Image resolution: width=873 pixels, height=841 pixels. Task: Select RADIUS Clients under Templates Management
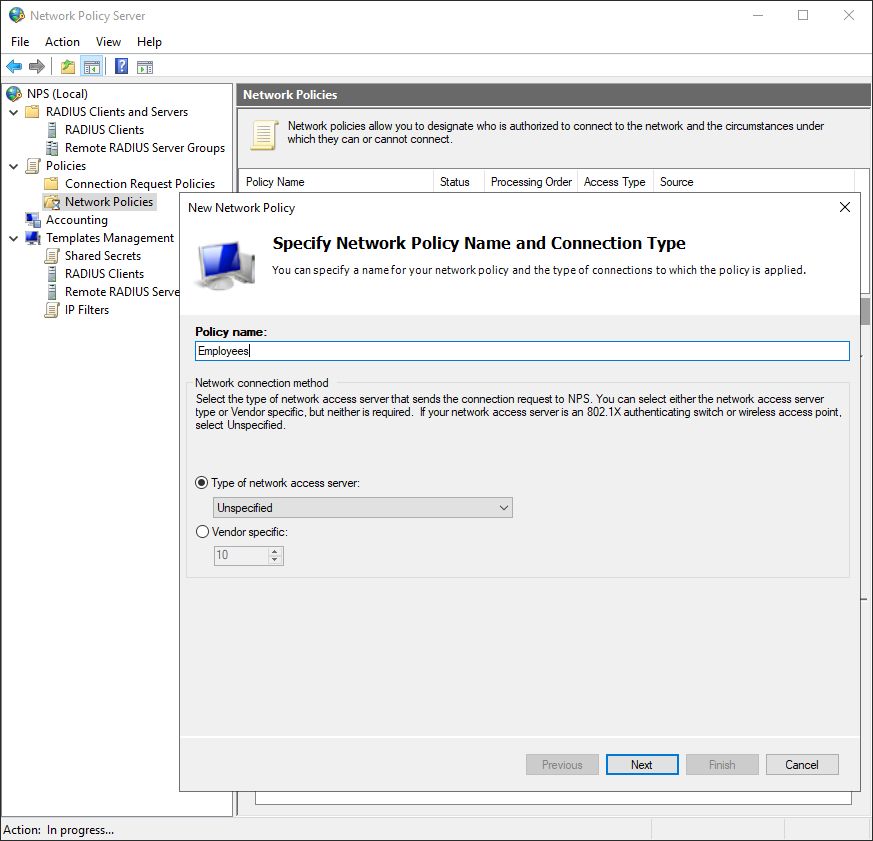coord(105,274)
